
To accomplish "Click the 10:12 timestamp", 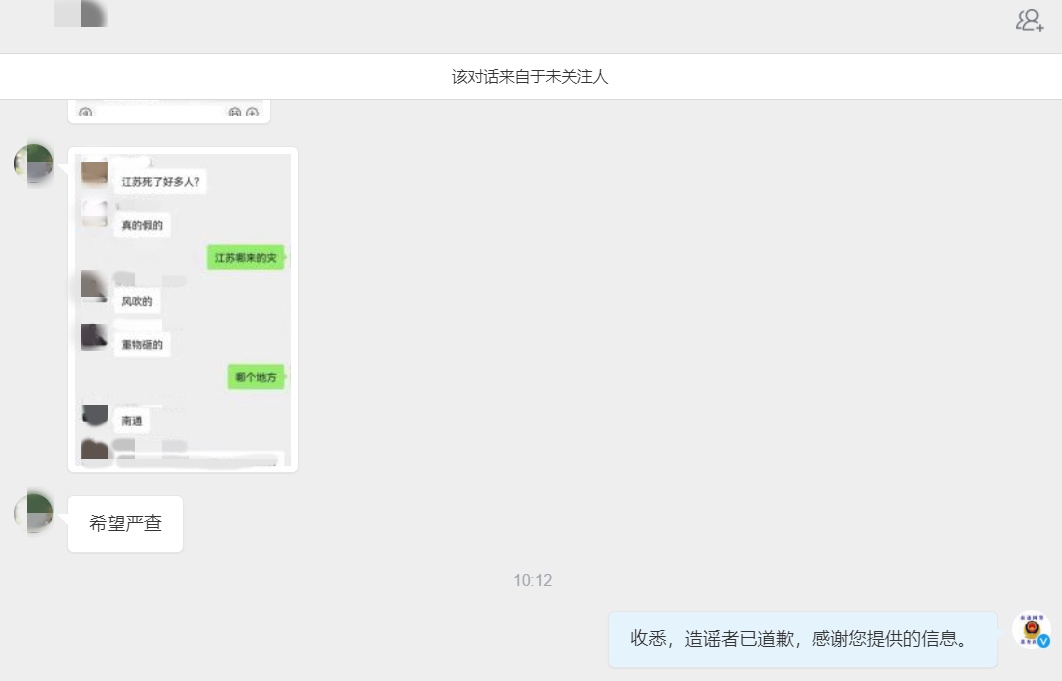I will coord(532,580).
